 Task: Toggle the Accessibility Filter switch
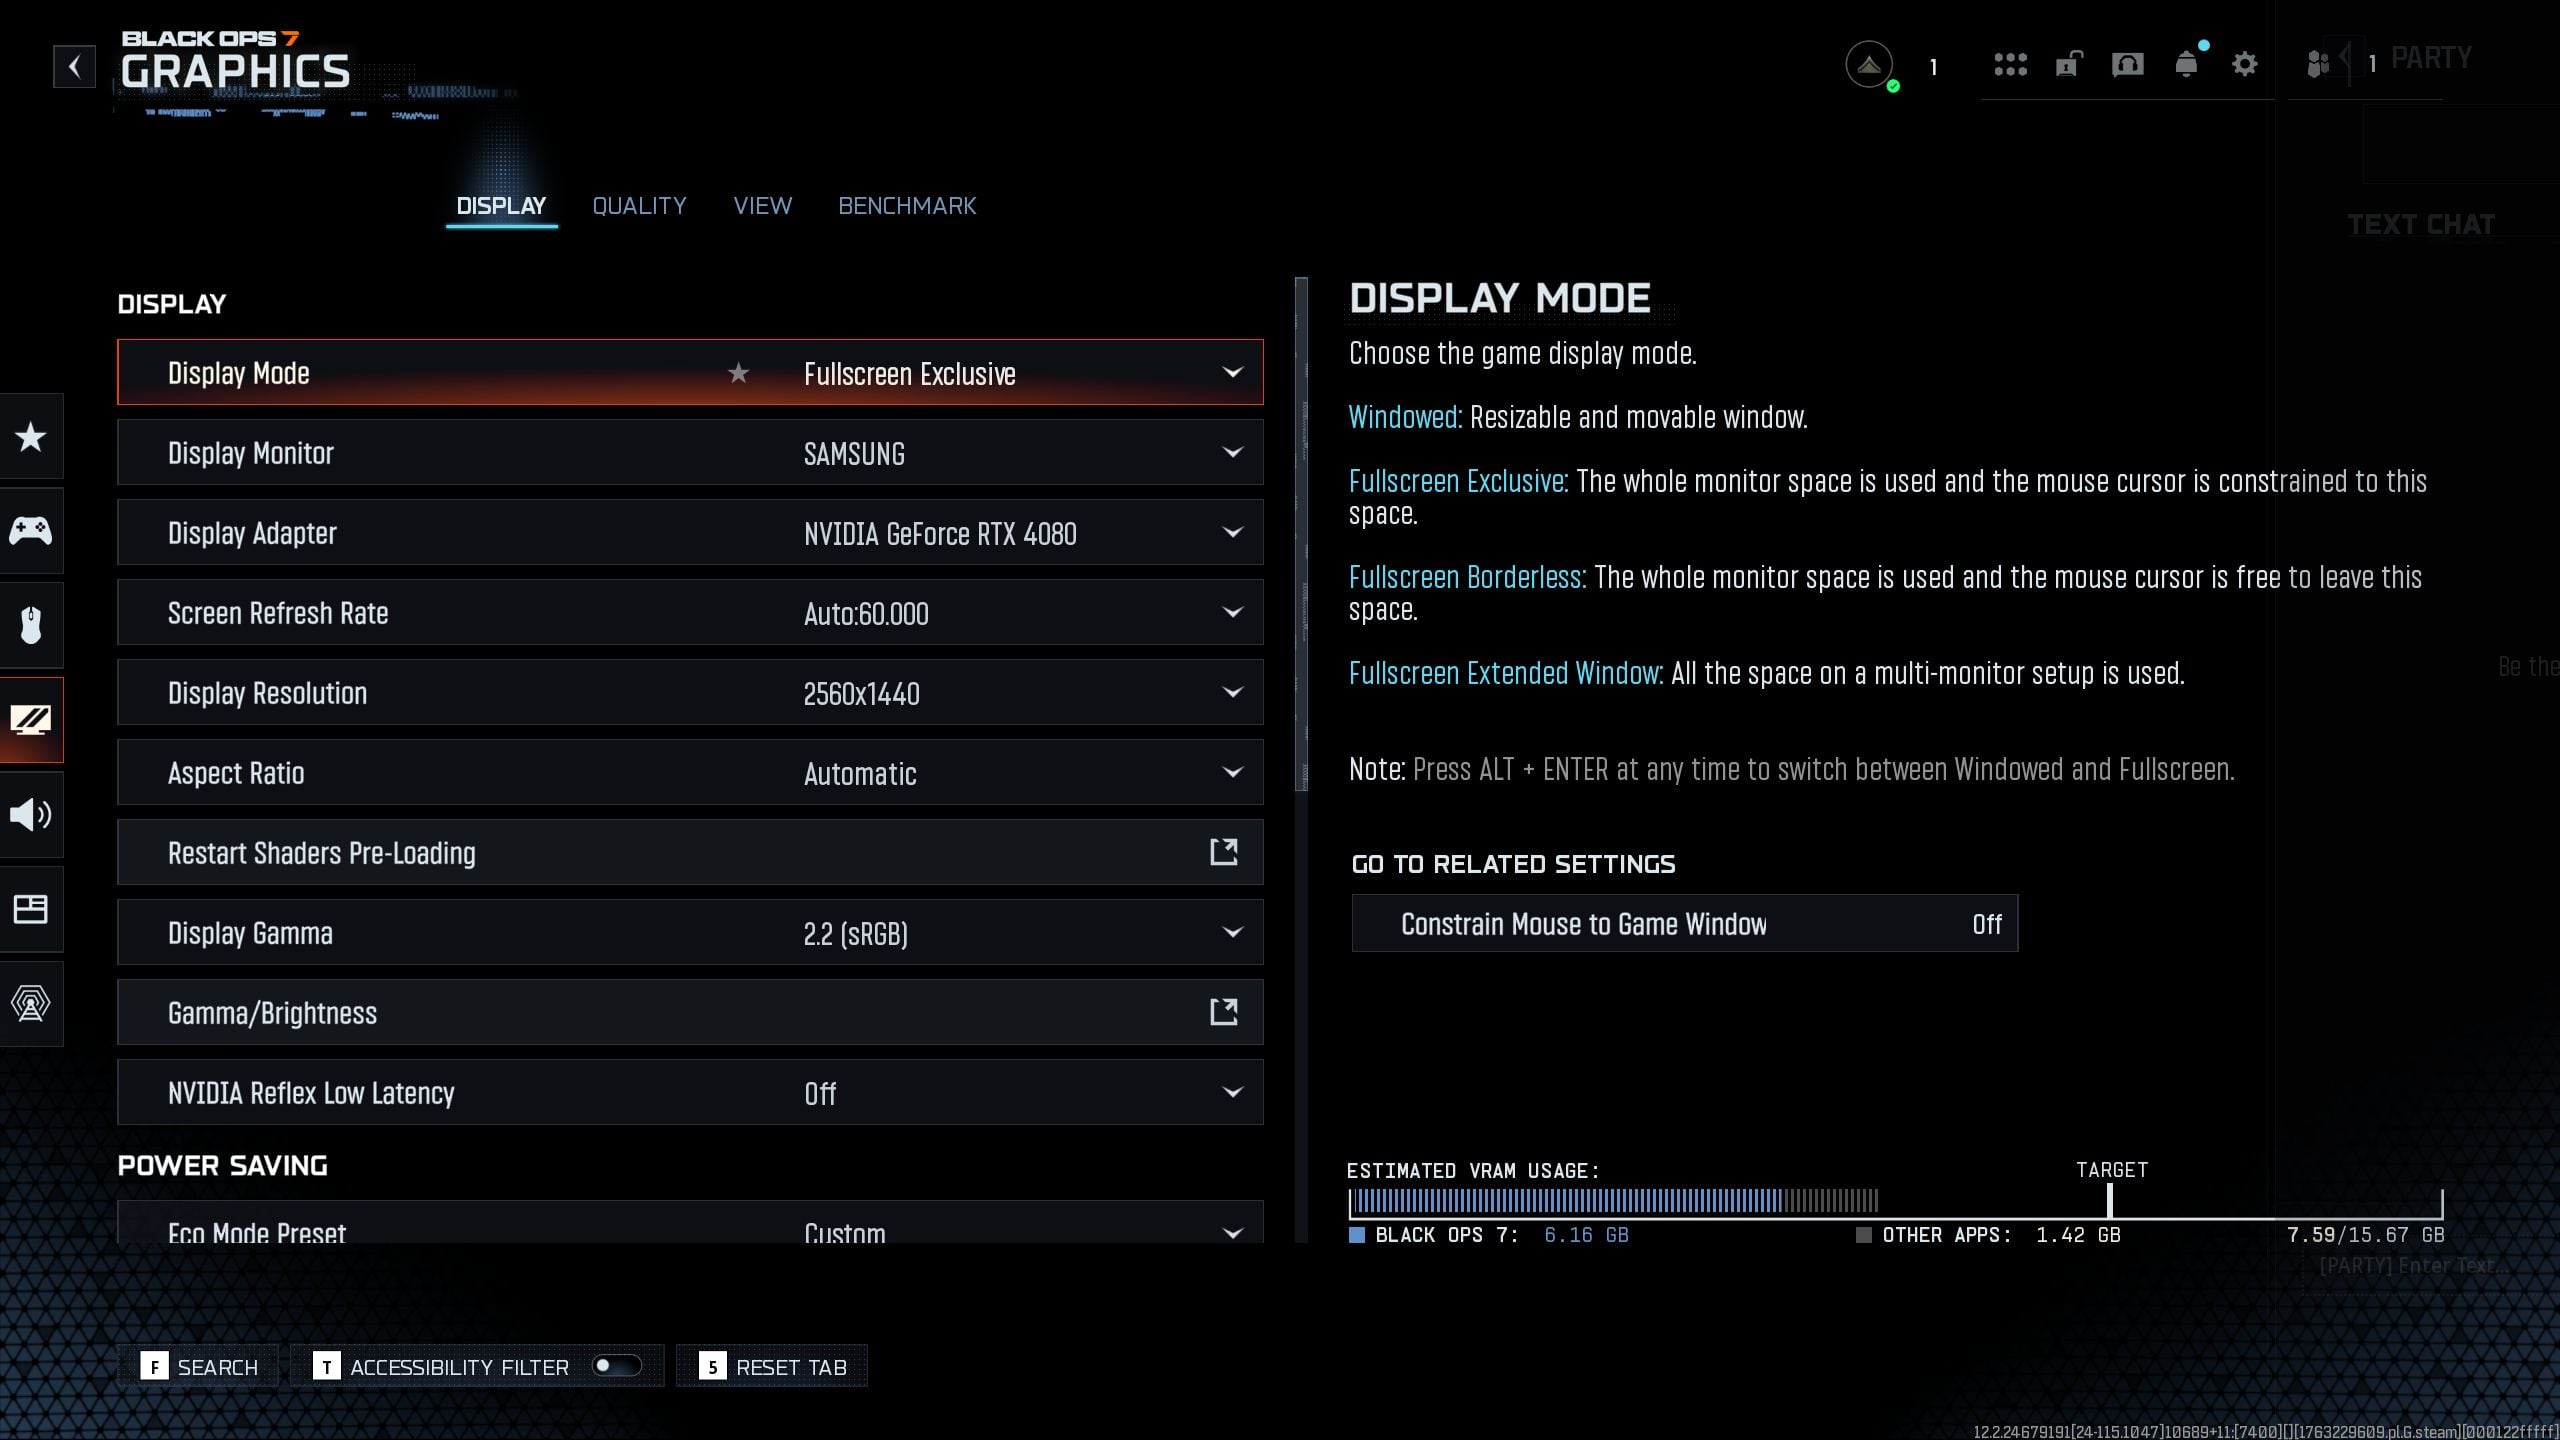click(x=616, y=1366)
